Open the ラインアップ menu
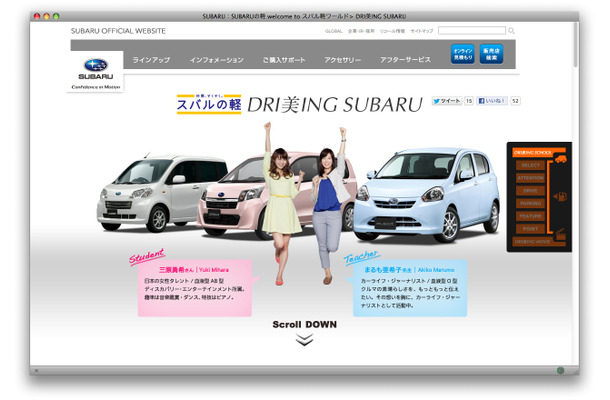This screenshot has width=610, height=400. point(151,60)
